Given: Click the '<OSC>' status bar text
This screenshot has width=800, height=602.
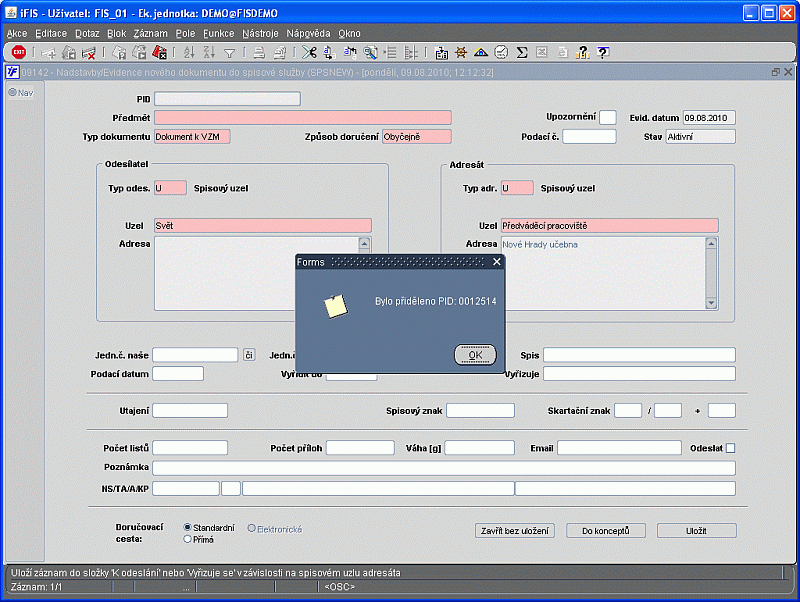Looking at the screenshot, I should point(339,587).
